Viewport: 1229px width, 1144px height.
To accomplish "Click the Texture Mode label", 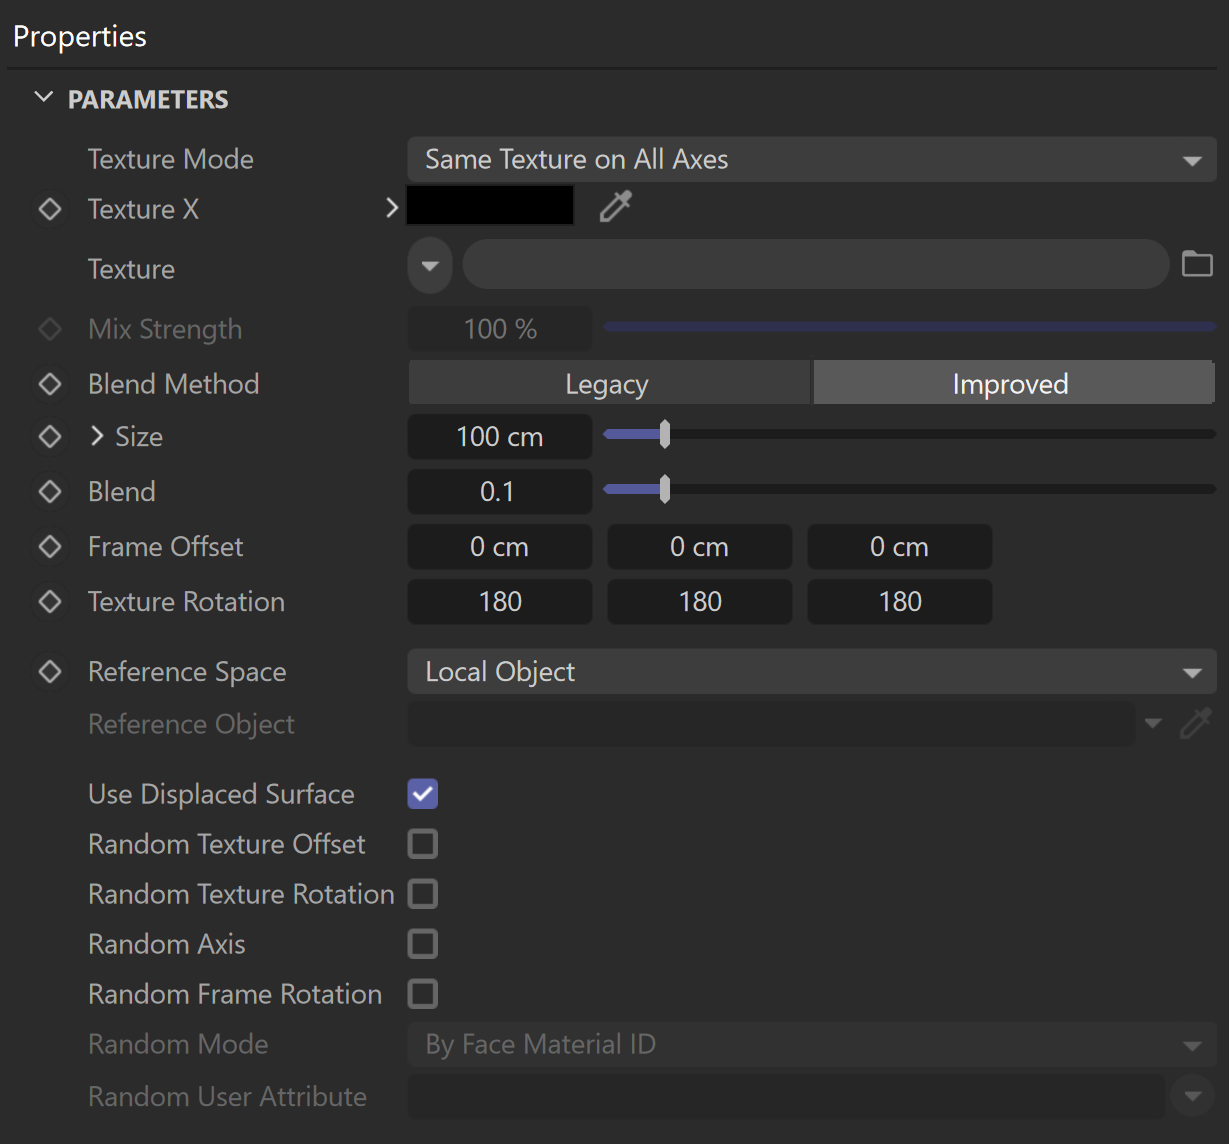I will pyautogui.click(x=171, y=159).
